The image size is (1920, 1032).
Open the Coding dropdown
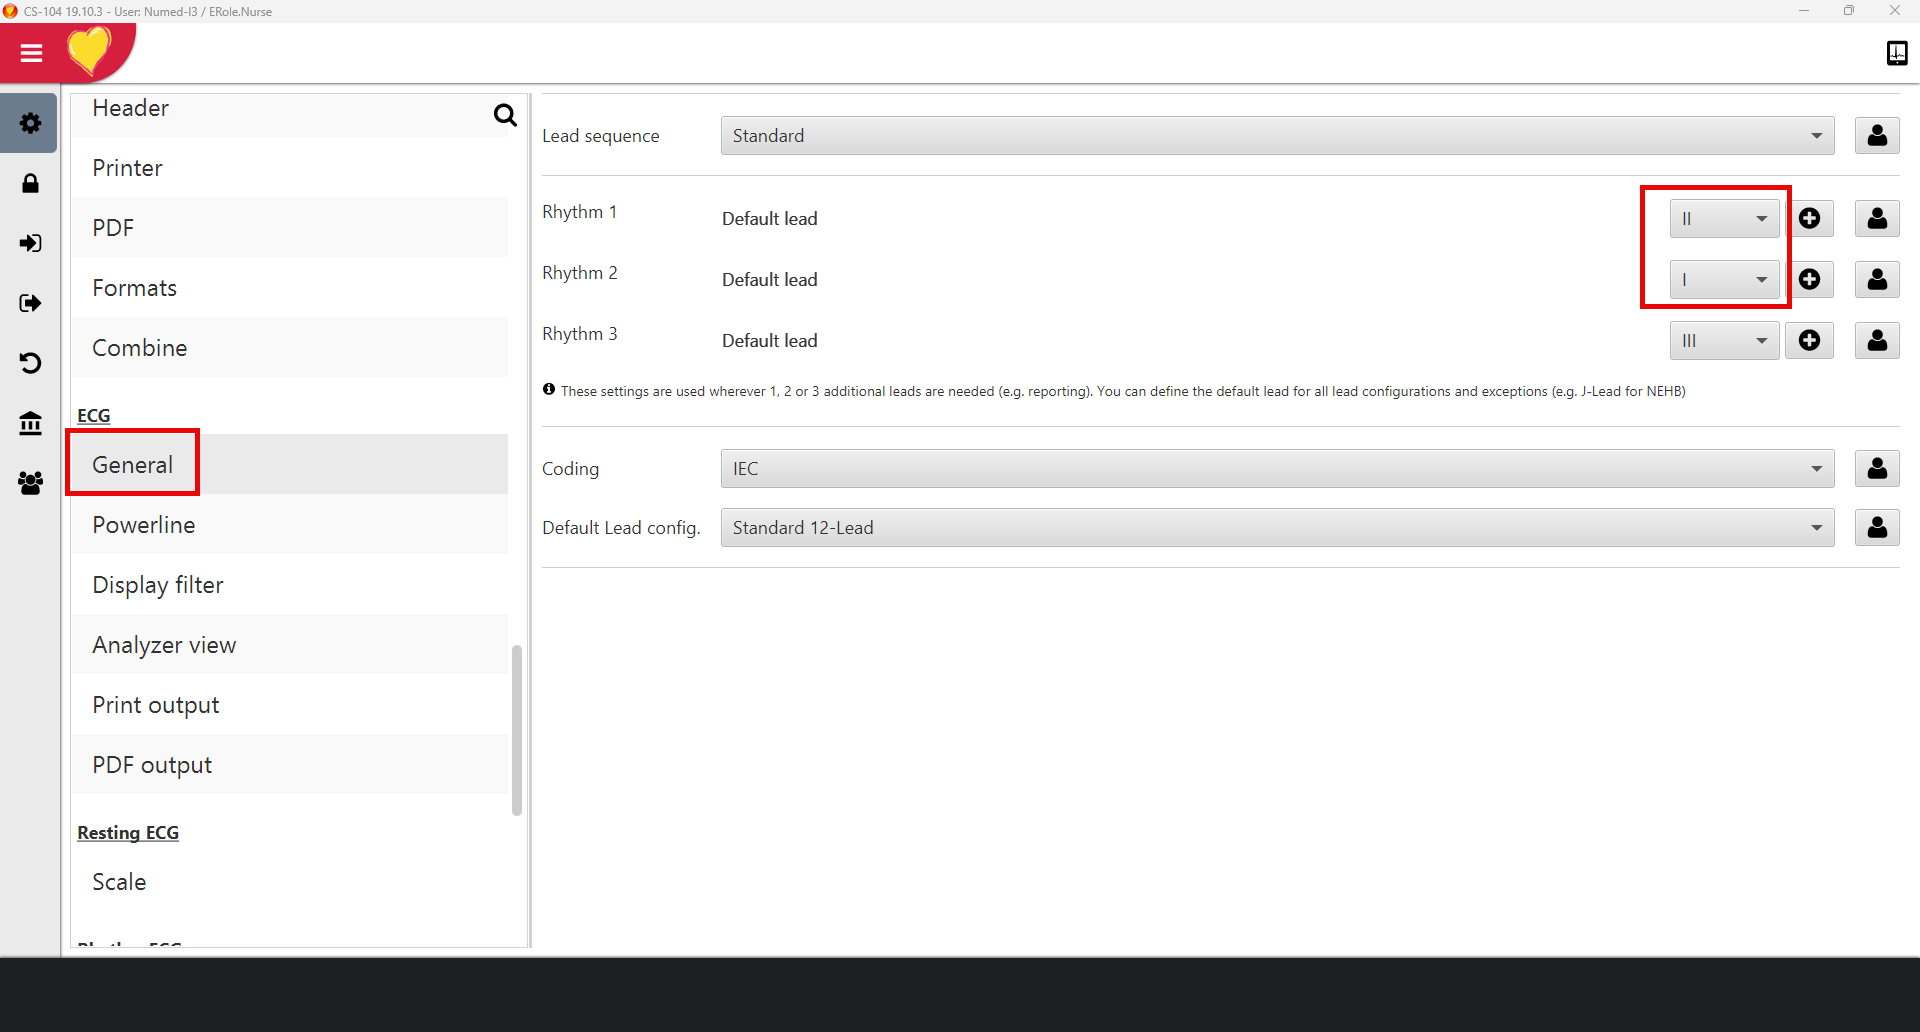(x=1277, y=469)
